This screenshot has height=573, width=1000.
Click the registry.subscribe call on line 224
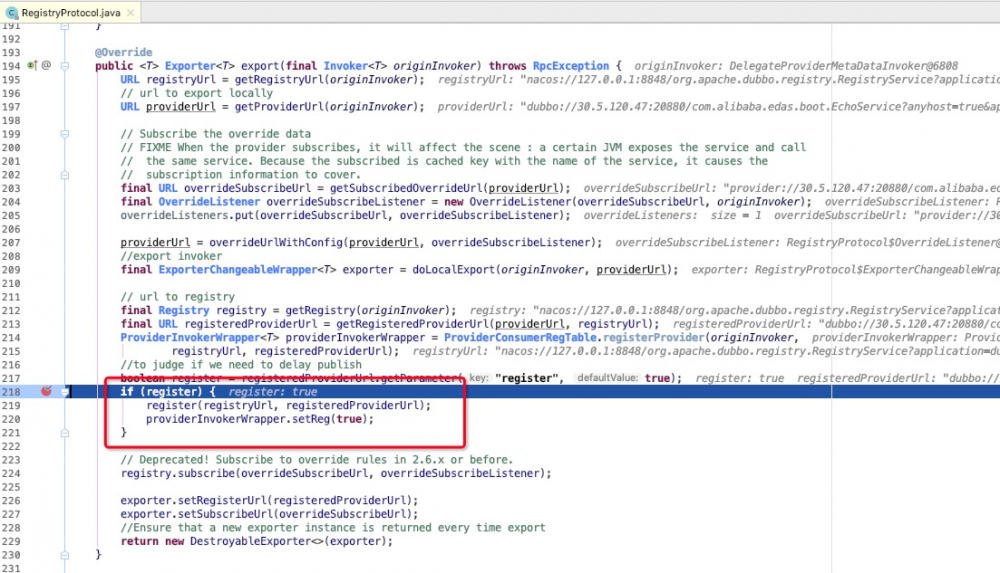[177, 473]
